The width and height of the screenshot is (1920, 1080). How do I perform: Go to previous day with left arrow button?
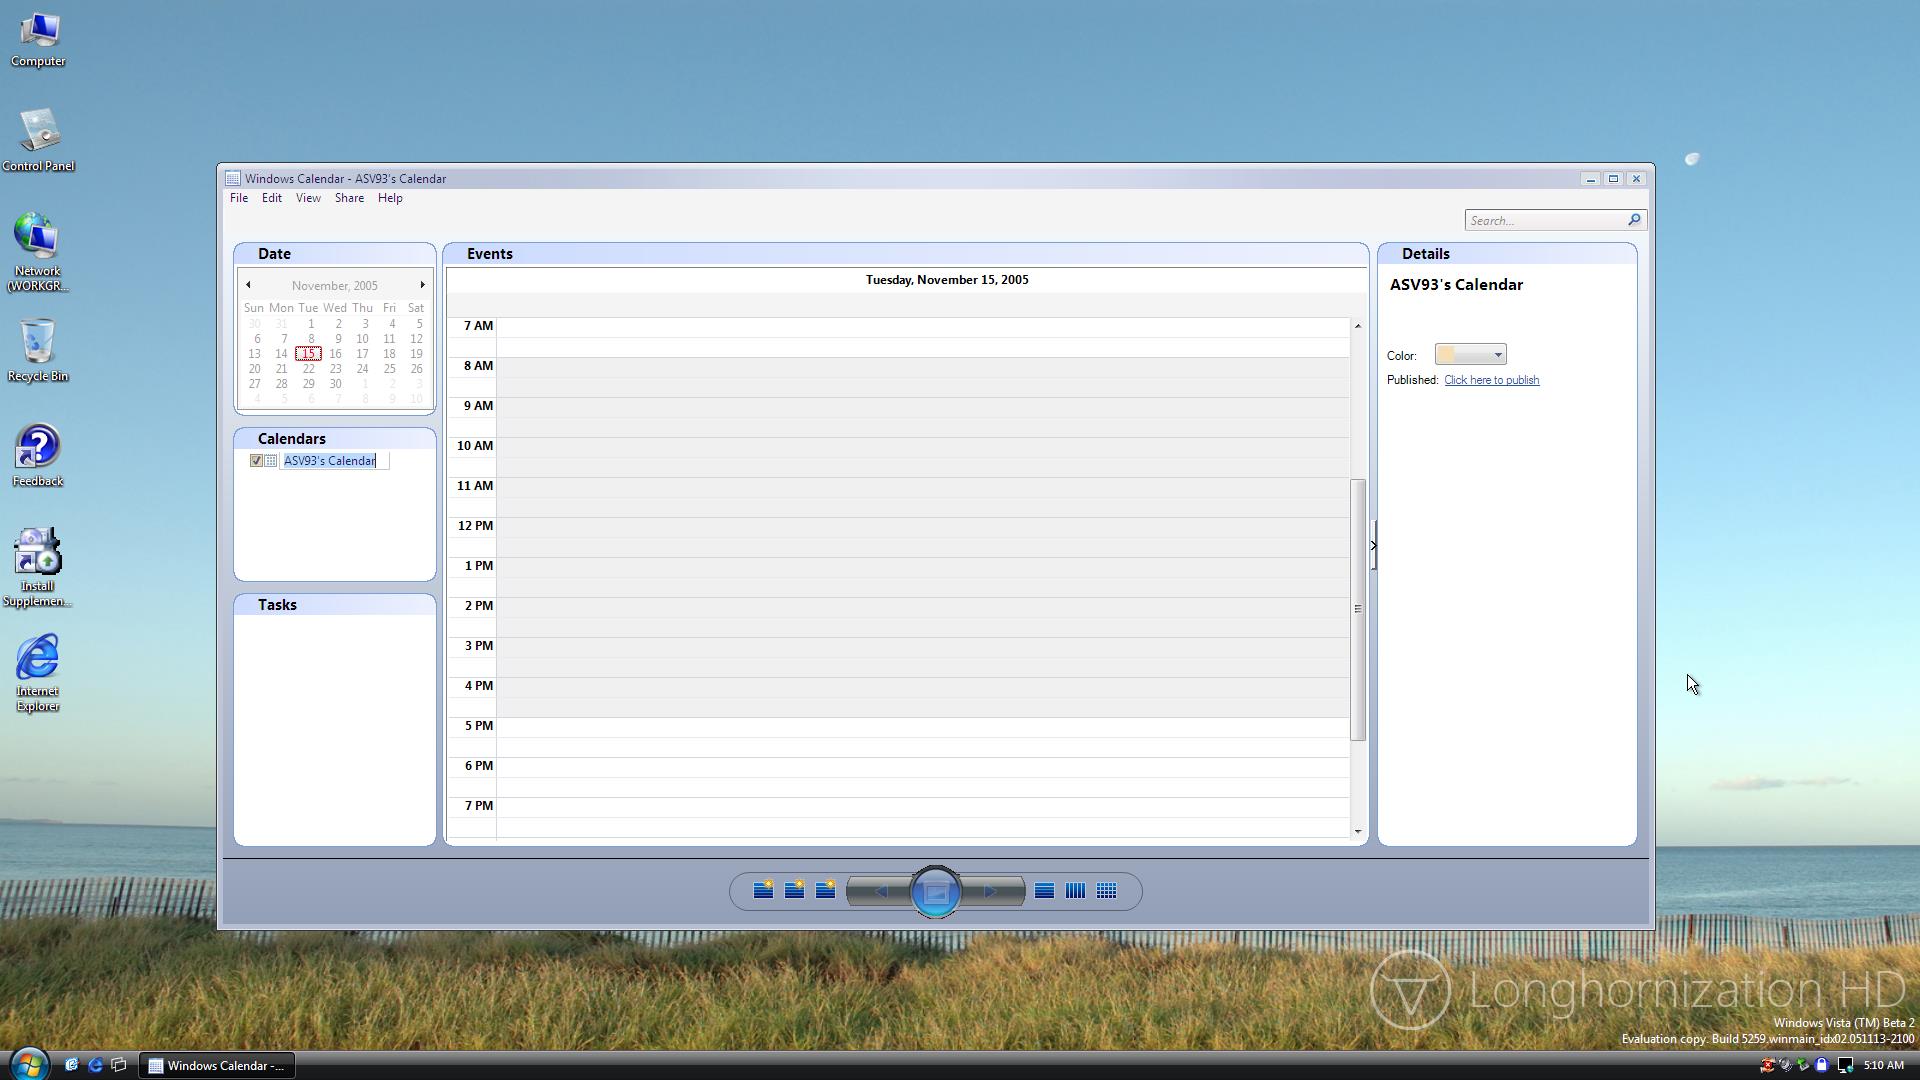pos(881,891)
